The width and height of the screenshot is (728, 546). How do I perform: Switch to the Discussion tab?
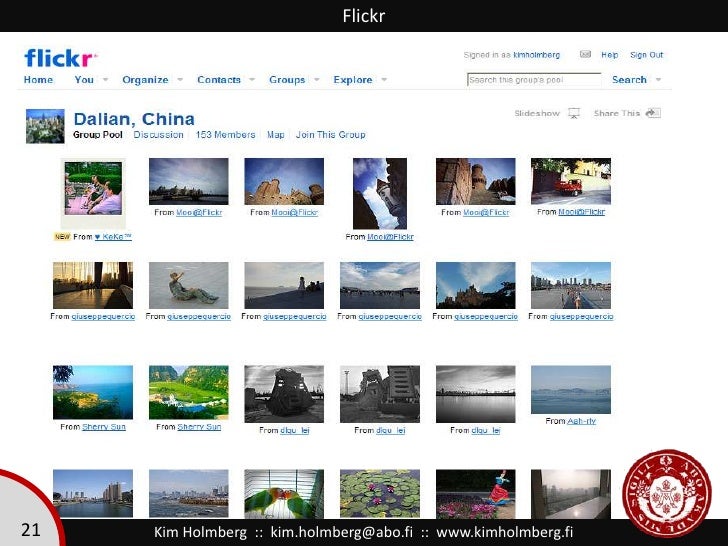(158, 135)
